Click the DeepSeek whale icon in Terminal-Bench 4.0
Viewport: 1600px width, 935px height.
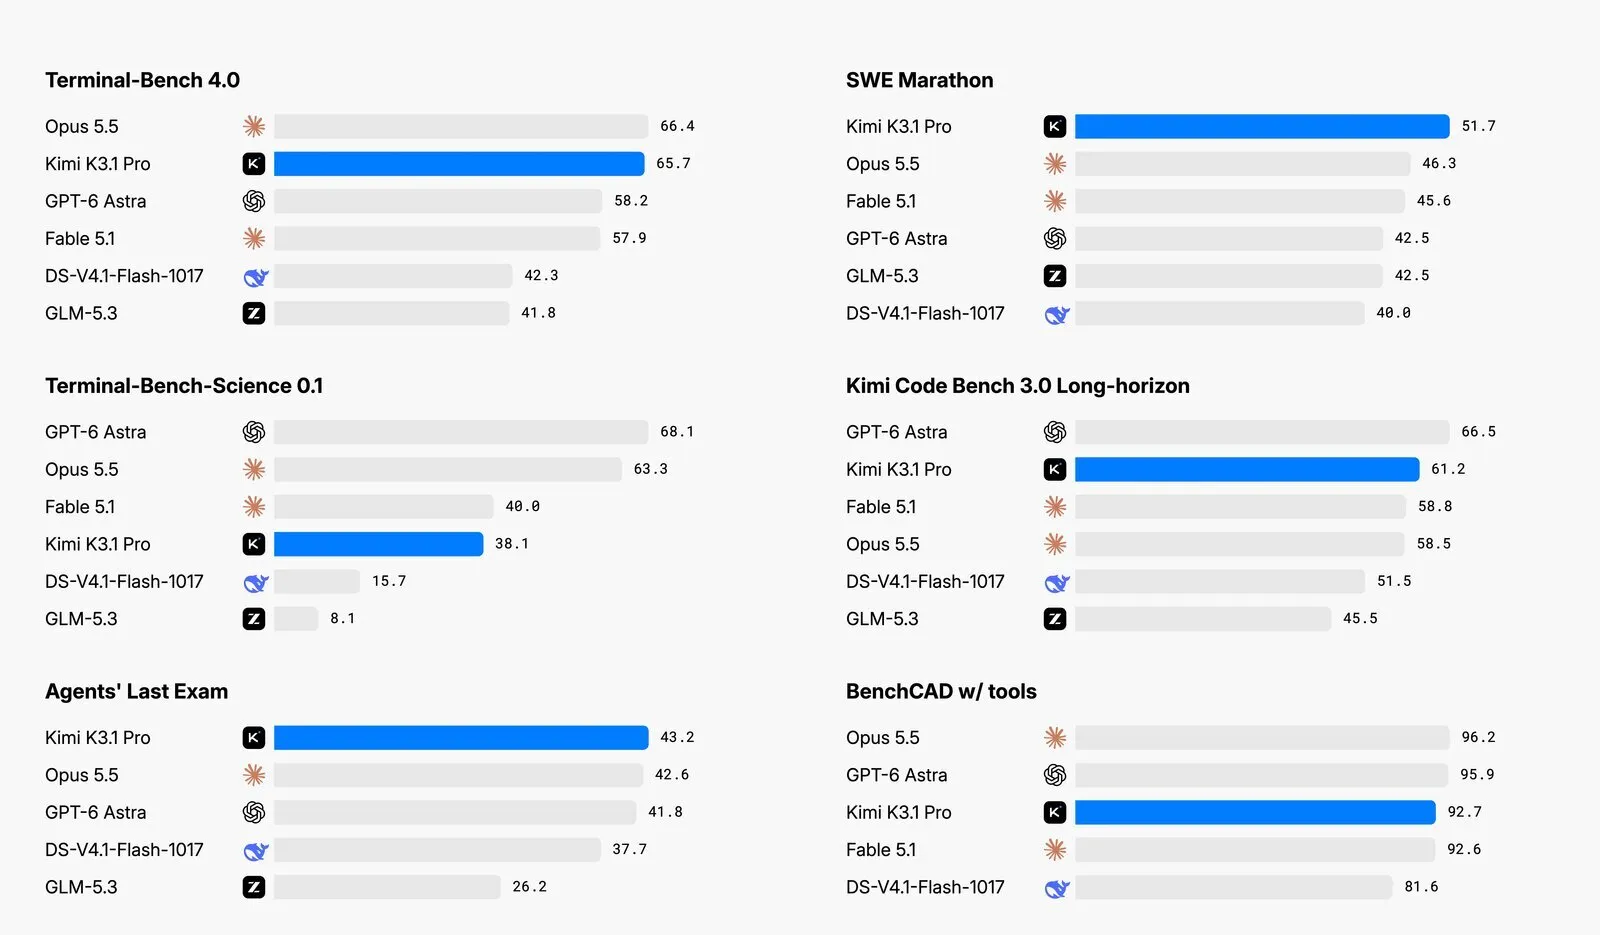(256, 276)
